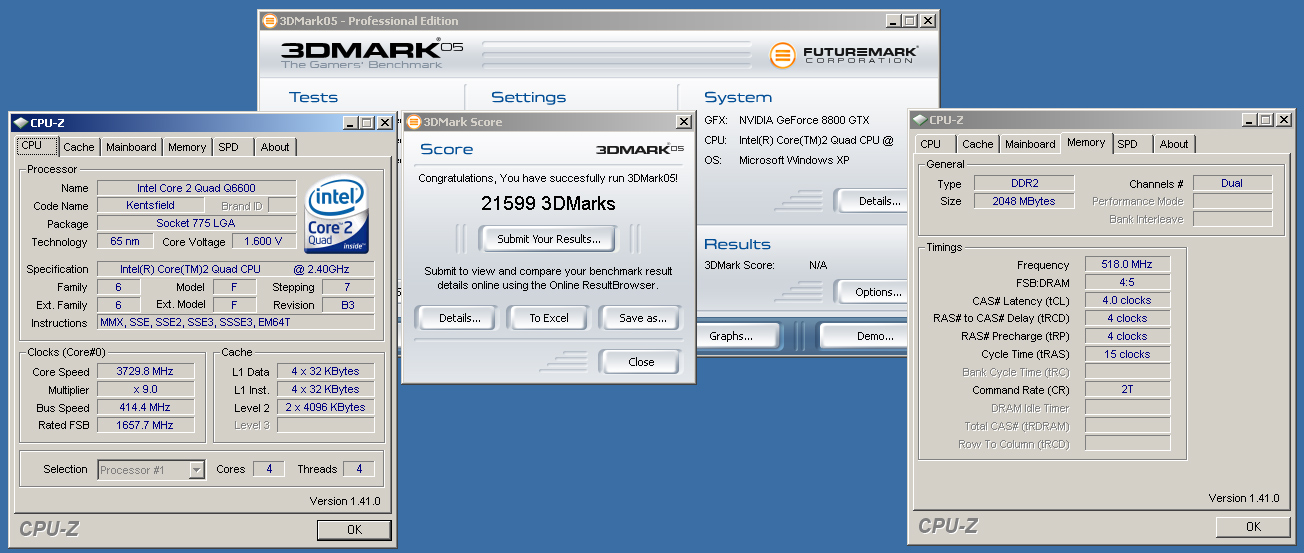Export score with To Excel button
This screenshot has height=553, width=1304.
tap(549, 318)
